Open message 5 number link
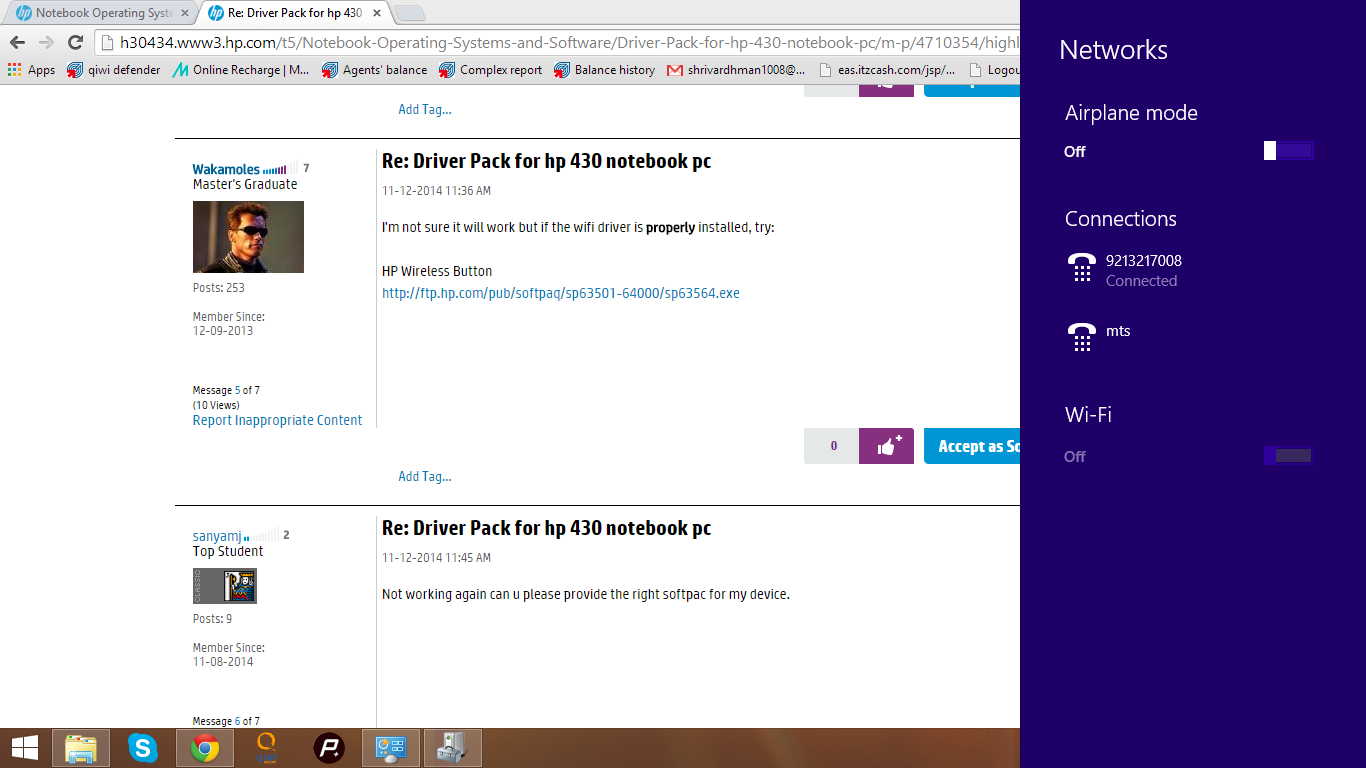The width and height of the screenshot is (1366, 768). [238, 390]
